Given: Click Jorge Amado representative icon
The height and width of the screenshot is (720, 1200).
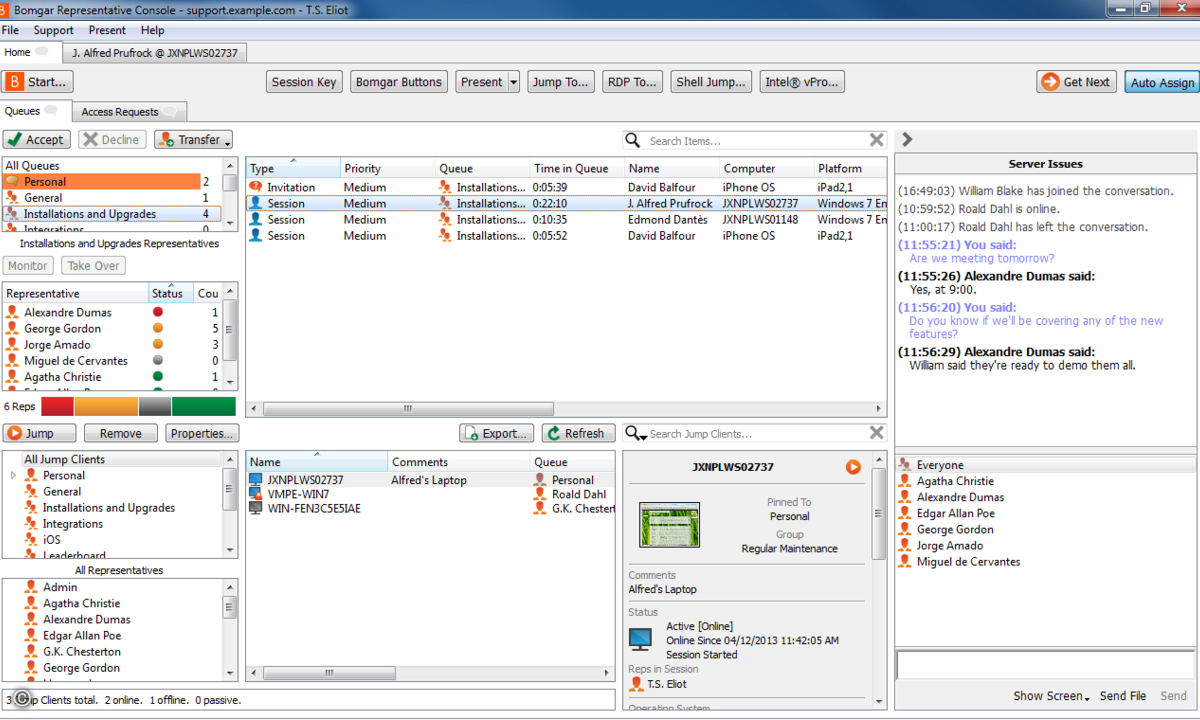Looking at the screenshot, I should pos(13,345).
